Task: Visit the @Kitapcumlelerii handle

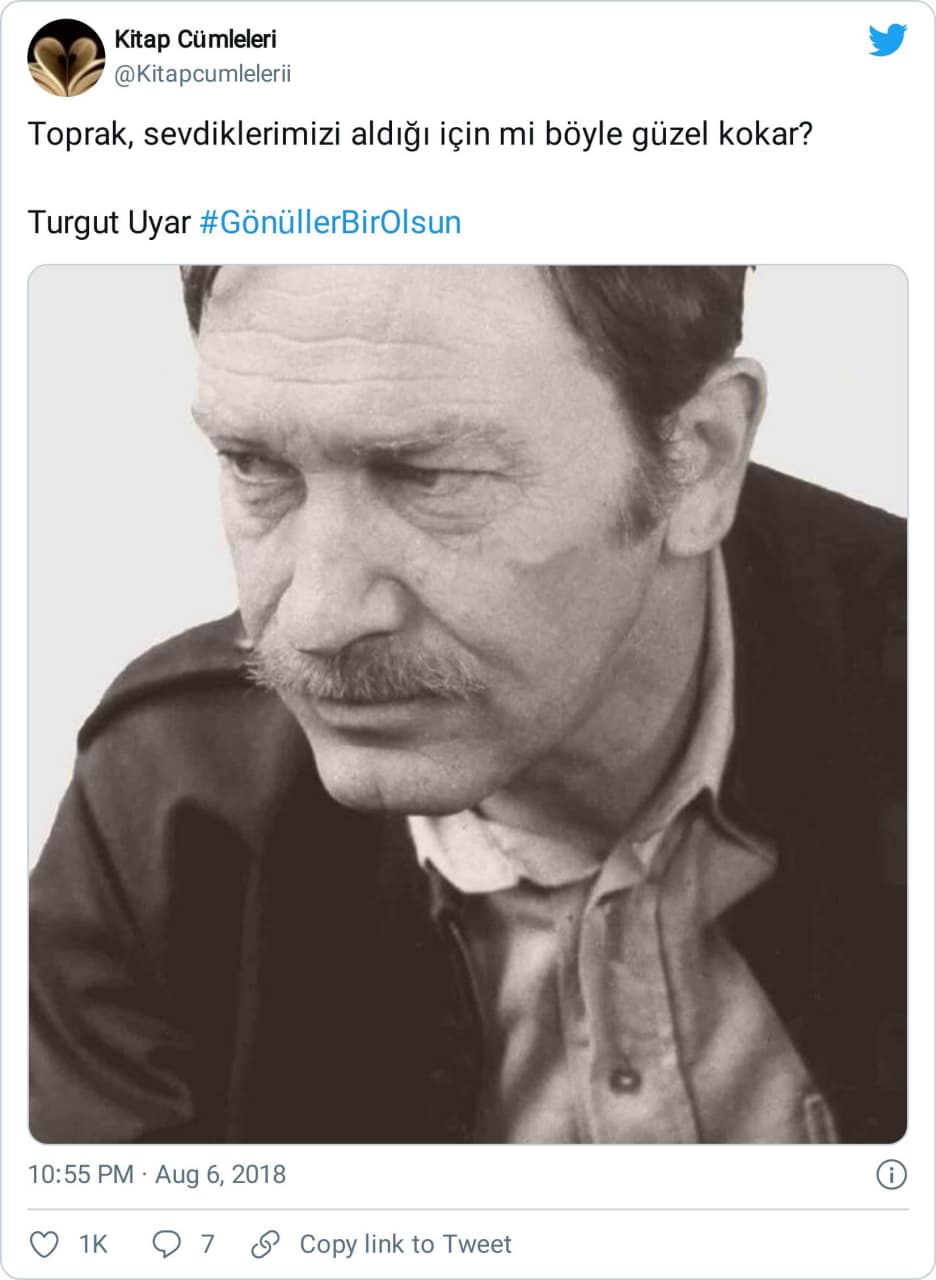Action: pyautogui.click(x=203, y=75)
